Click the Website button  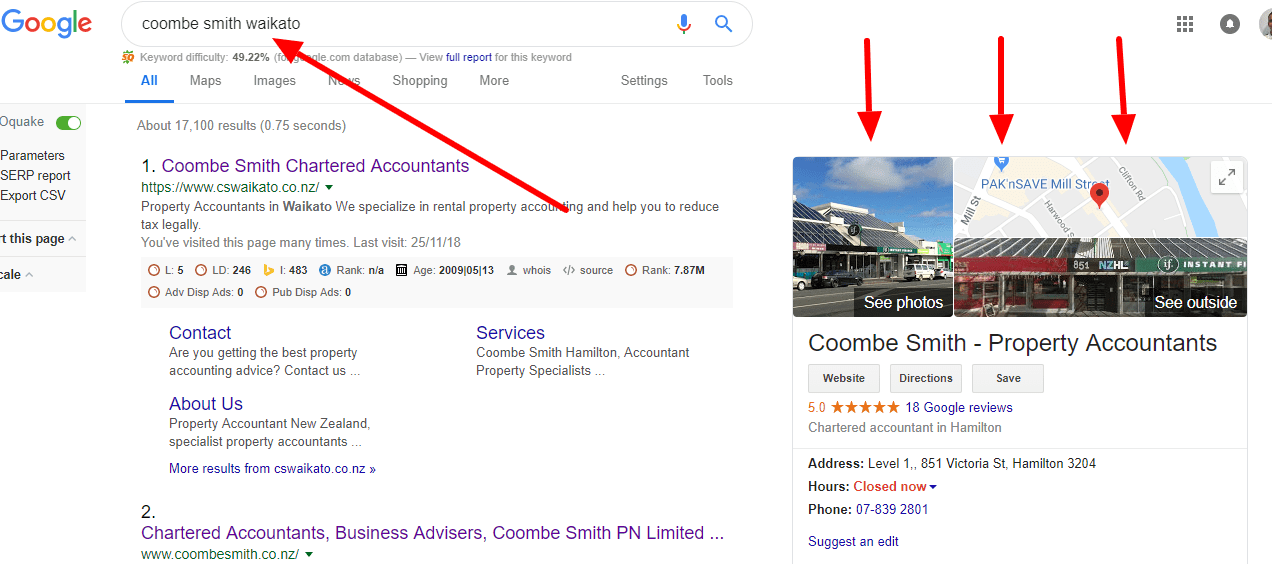point(844,378)
